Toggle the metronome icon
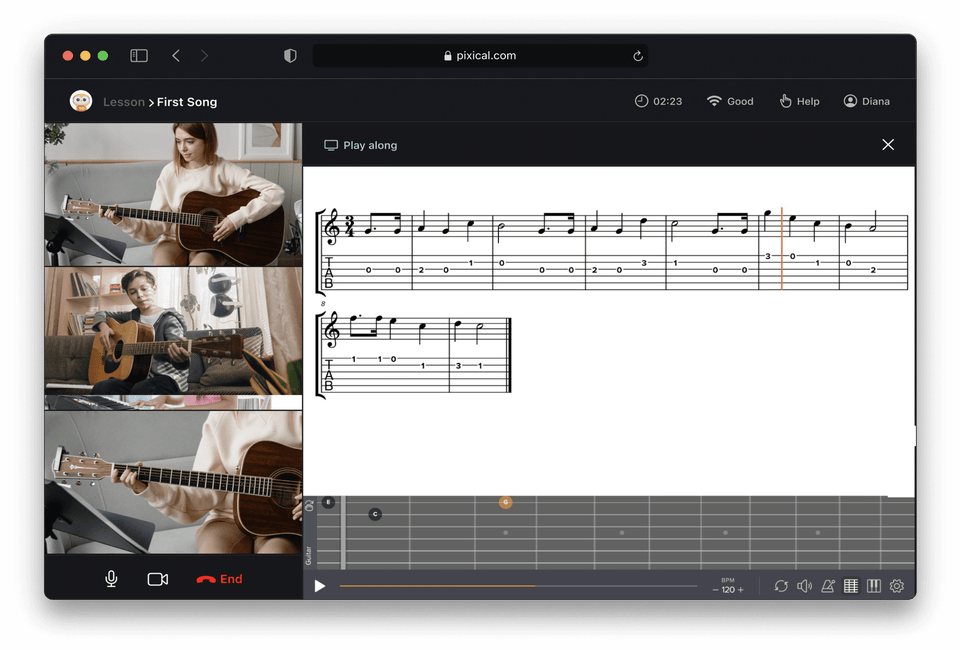 828,586
